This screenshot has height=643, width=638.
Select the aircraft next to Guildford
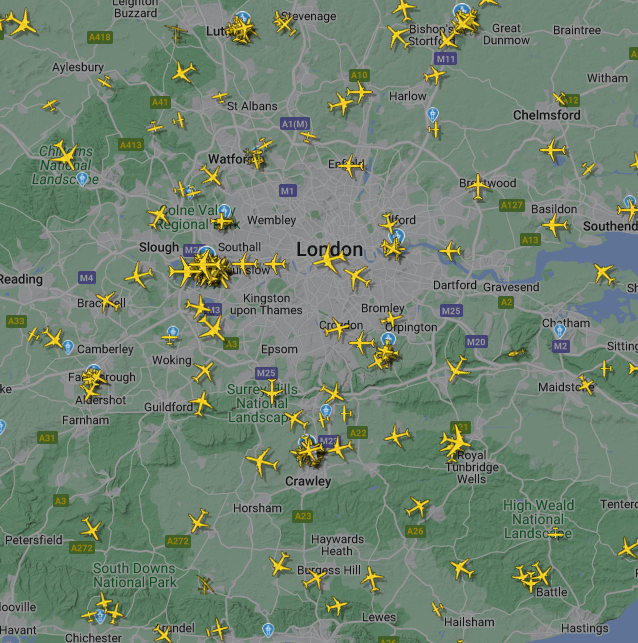coord(201,404)
